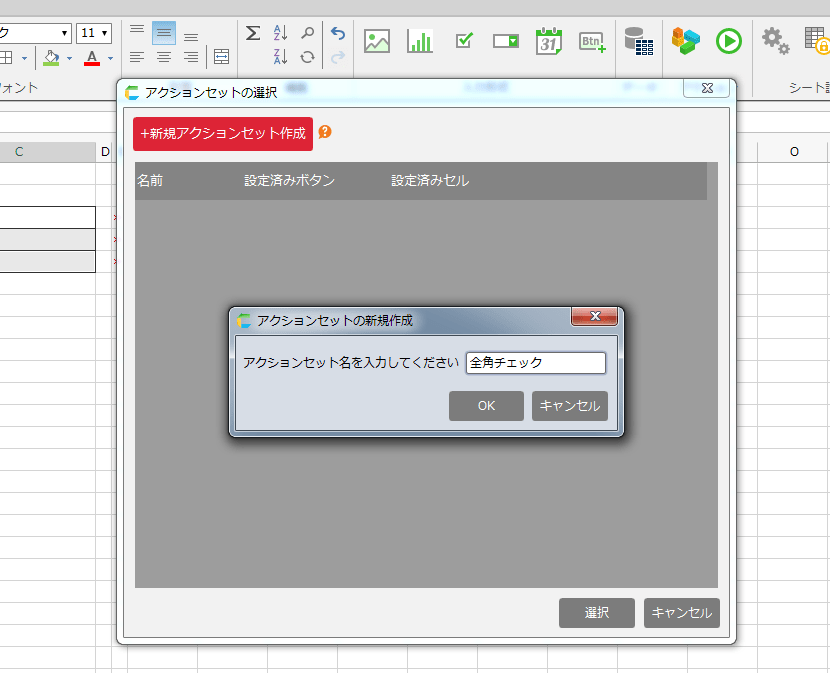The image size is (830, 673).
Task: Click the 選択 button in the selection dialog
Action: pos(596,613)
